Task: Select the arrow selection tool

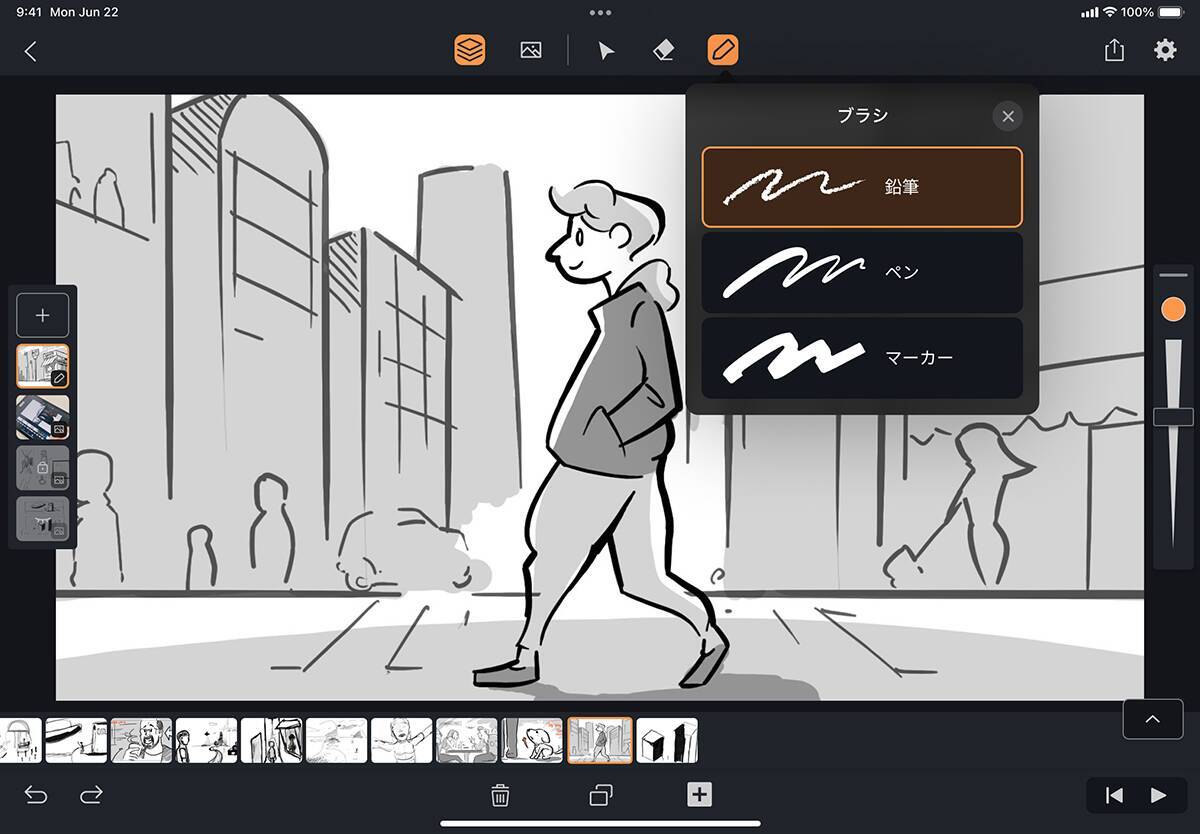Action: pyautogui.click(x=606, y=50)
